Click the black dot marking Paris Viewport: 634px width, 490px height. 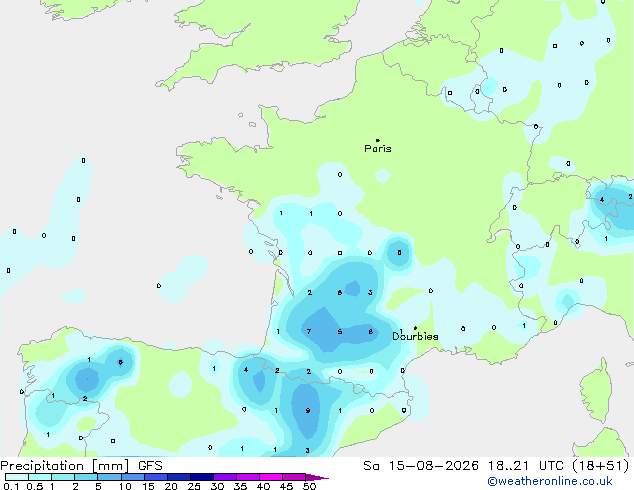click(378, 140)
